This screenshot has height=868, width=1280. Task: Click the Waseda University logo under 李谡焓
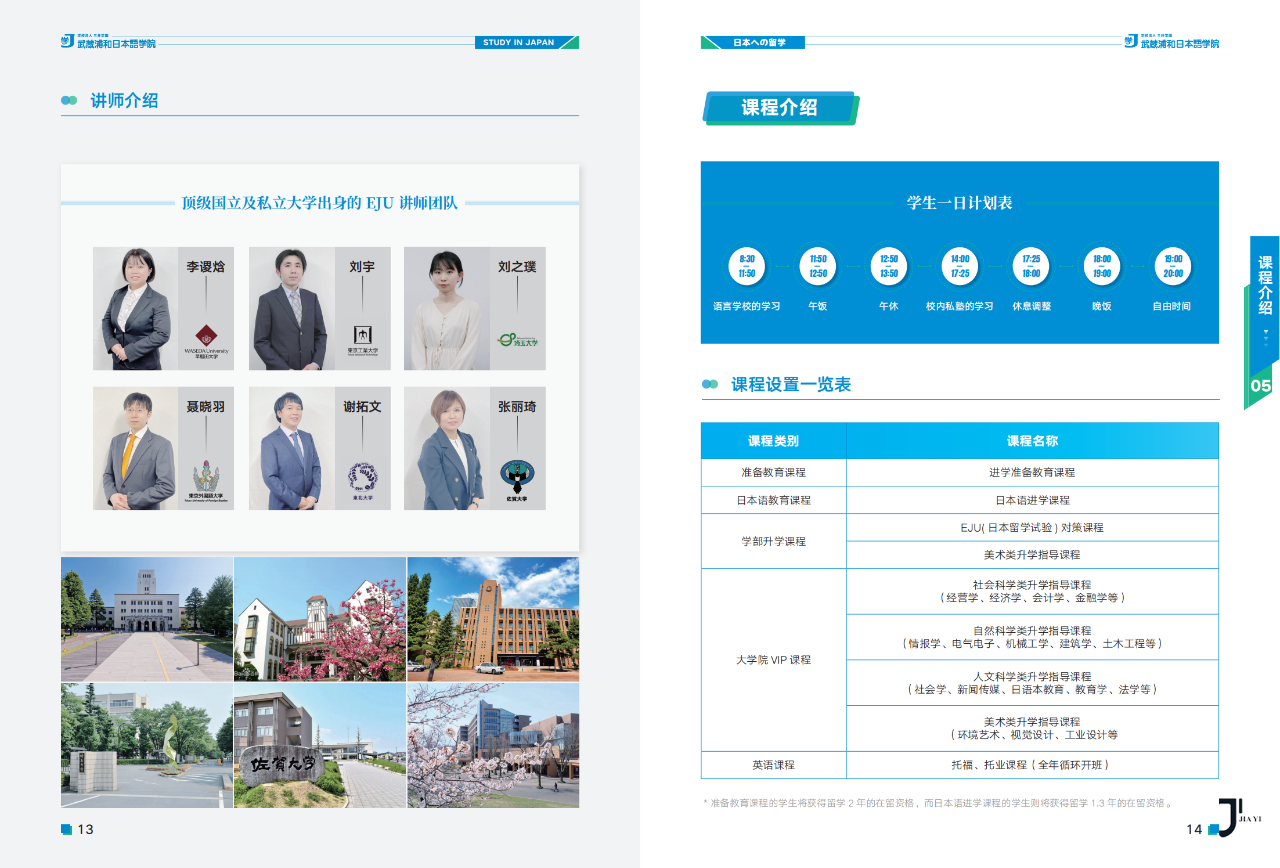pyautogui.click(x=206, y=340)
